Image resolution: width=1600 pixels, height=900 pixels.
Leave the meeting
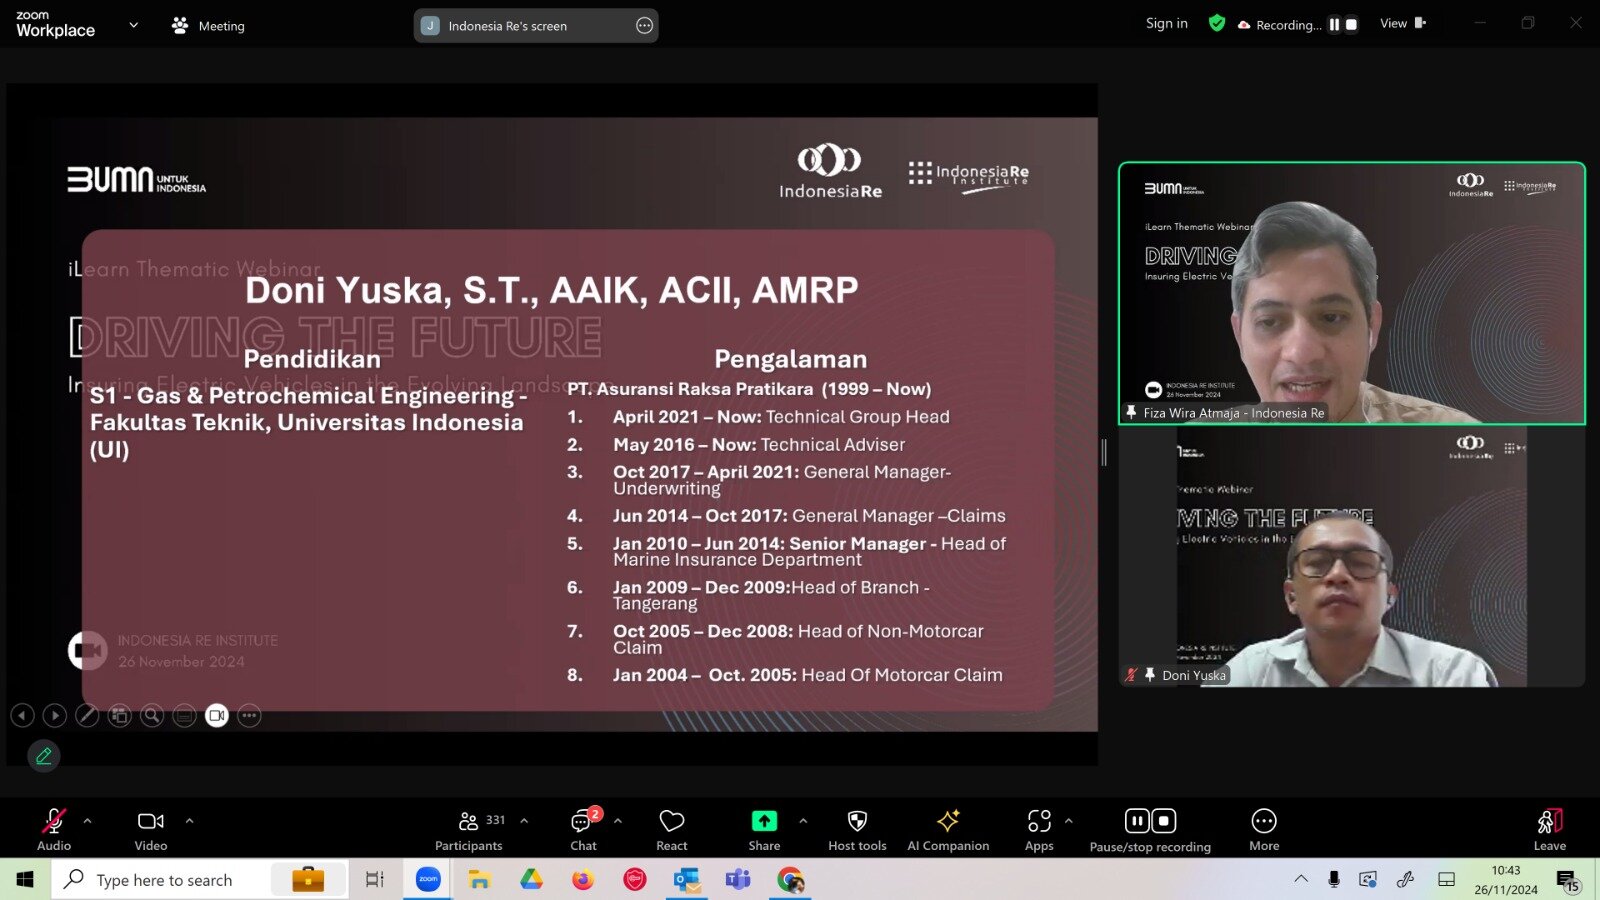tap(1549, 829)
